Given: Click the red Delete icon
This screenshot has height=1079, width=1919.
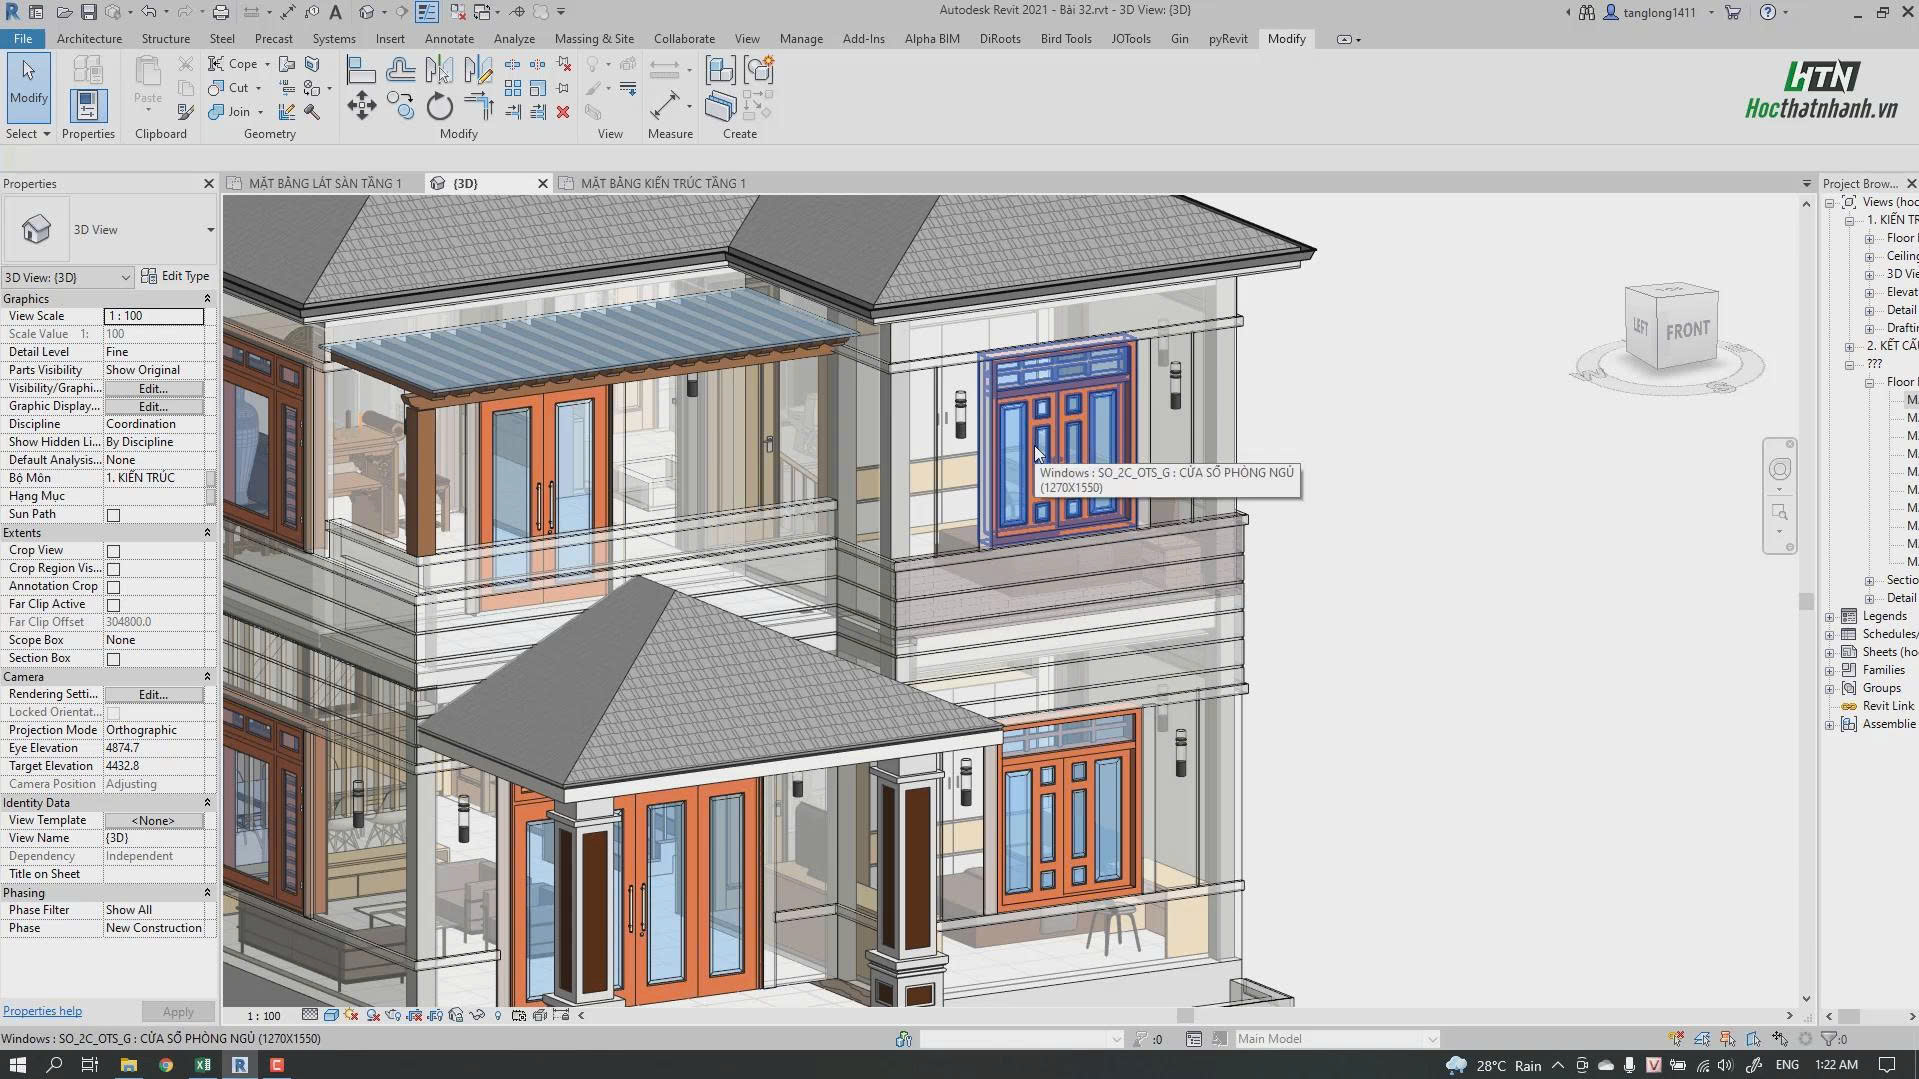Looking at the screenshot, I should 563,112.
